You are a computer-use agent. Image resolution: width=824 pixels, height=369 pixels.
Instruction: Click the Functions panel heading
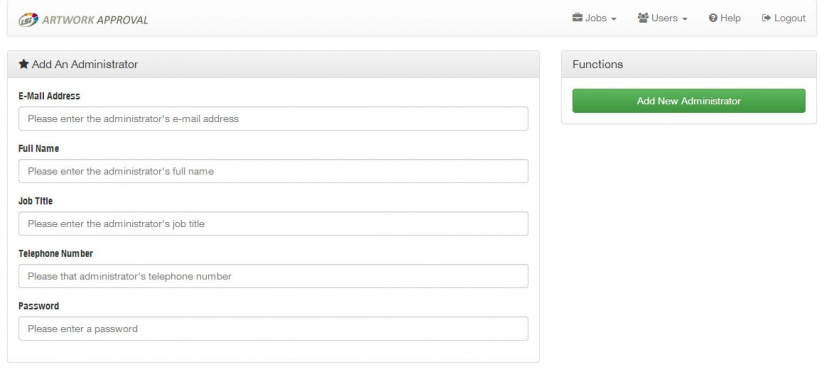pyautogui.click(x=598, y=64)
